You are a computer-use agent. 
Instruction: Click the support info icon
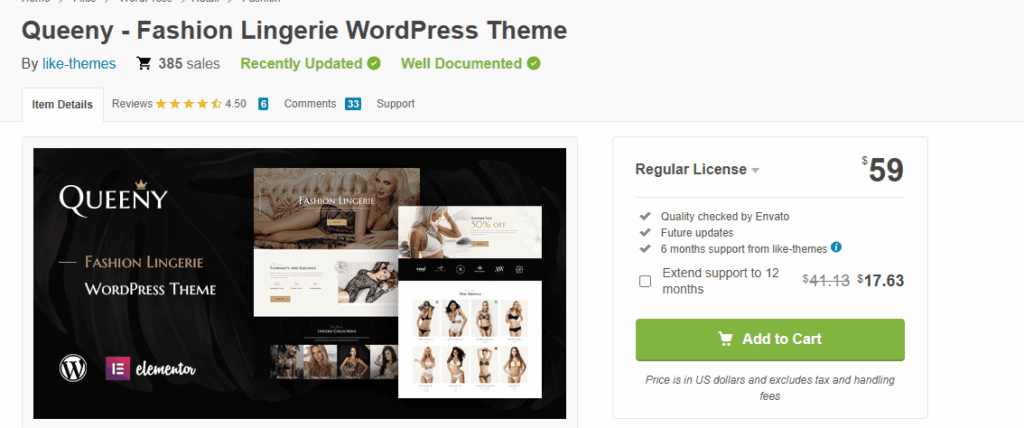pos(836,248)
